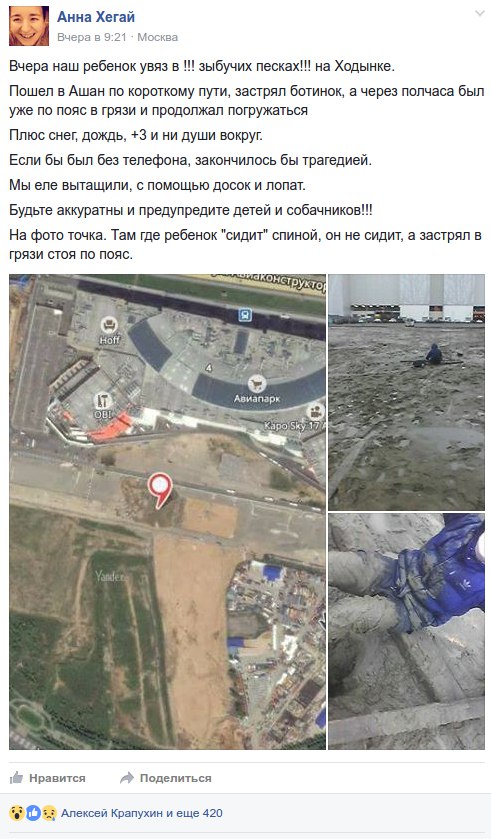Viewport: 491px width, 839px height.
Task: Click the OBI store icon on map
Action: coord(102,400)
